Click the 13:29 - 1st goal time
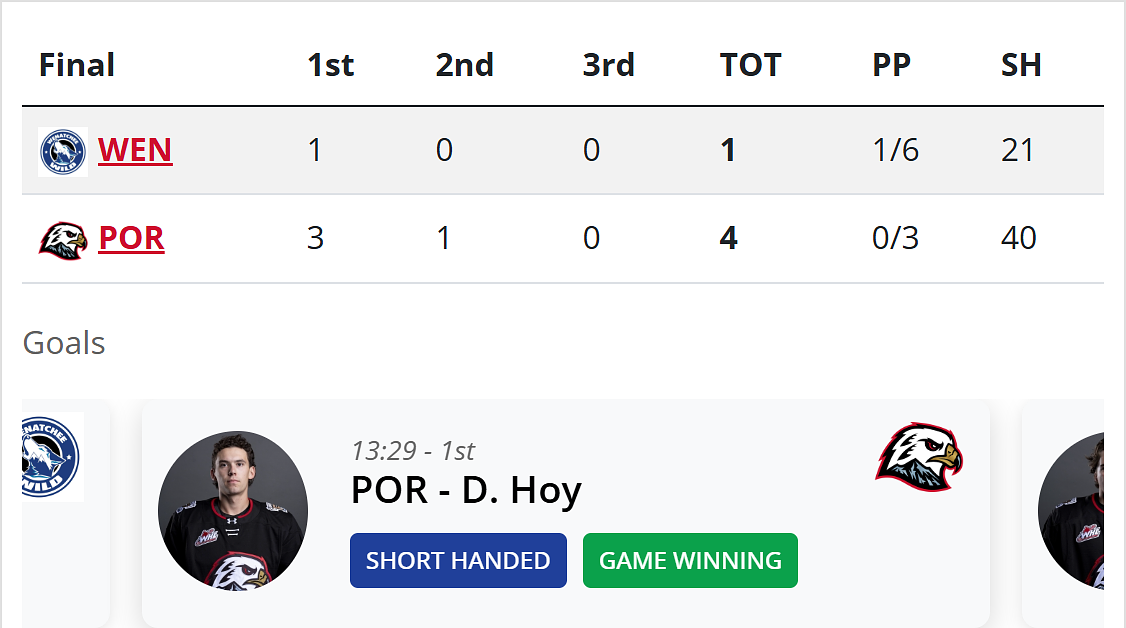 [413, 451]
